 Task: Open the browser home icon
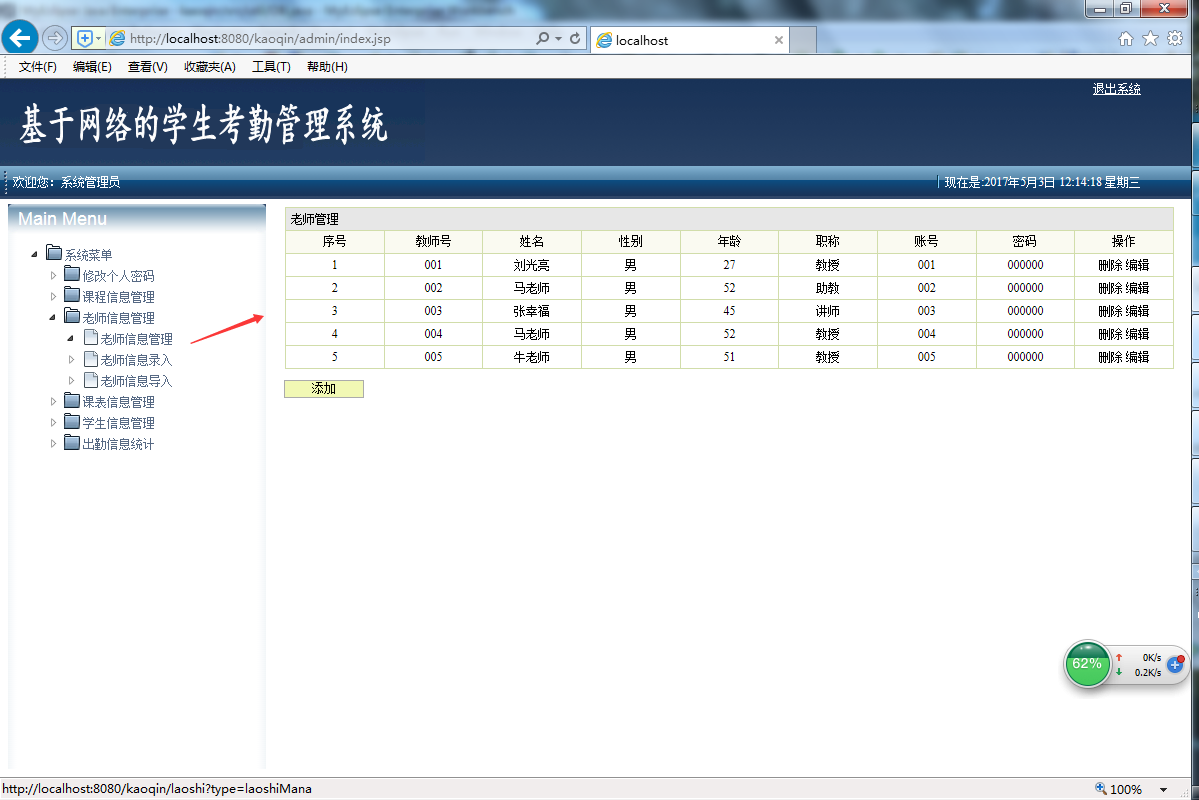(x=1126, y=39)
